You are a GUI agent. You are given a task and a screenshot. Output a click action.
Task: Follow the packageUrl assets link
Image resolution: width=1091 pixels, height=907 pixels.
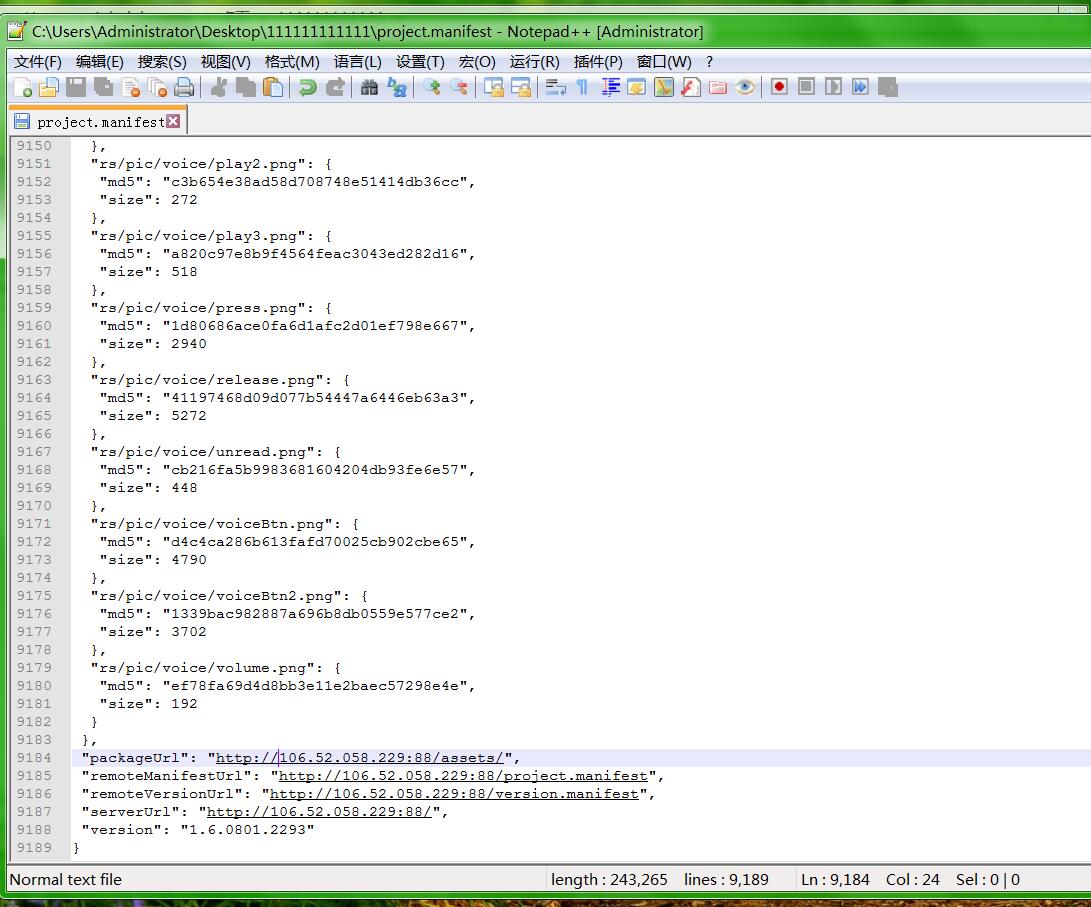coord(360,758)
